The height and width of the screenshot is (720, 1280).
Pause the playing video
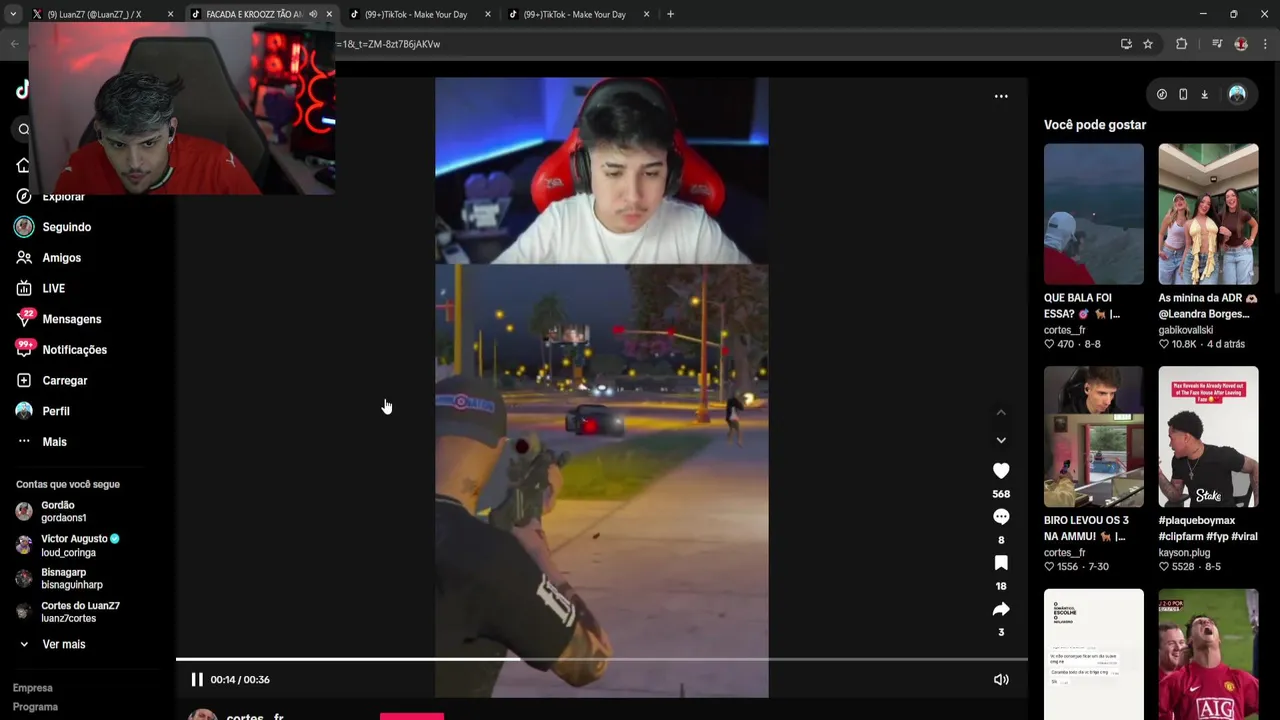click(197, 680)
